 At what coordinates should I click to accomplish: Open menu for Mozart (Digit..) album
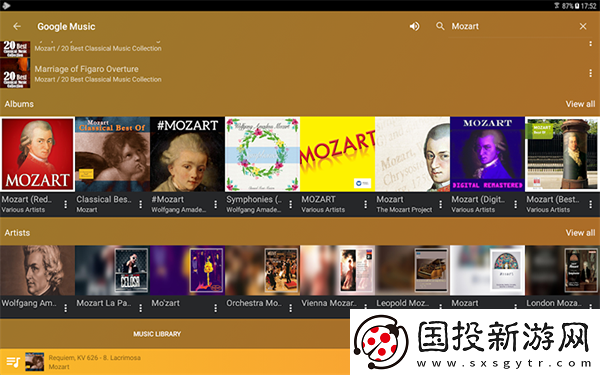point(516,205)
